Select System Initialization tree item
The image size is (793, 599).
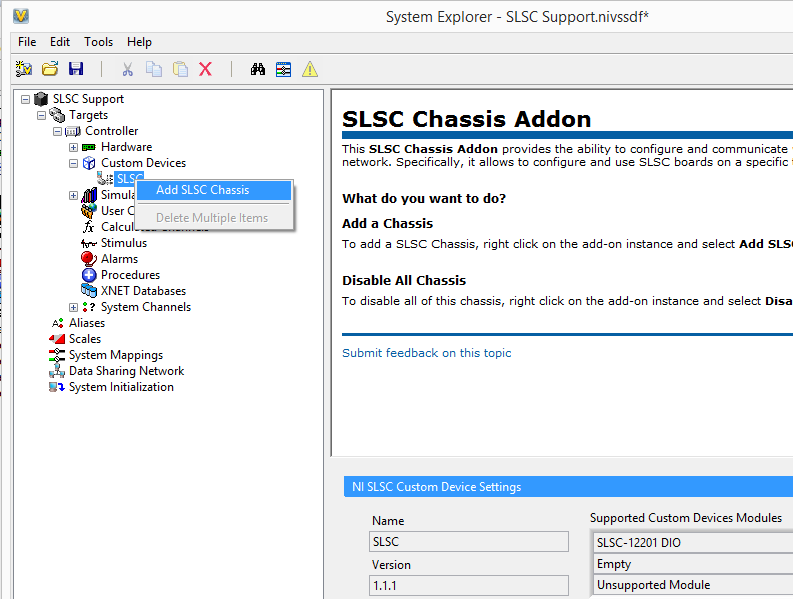point(121,387)
